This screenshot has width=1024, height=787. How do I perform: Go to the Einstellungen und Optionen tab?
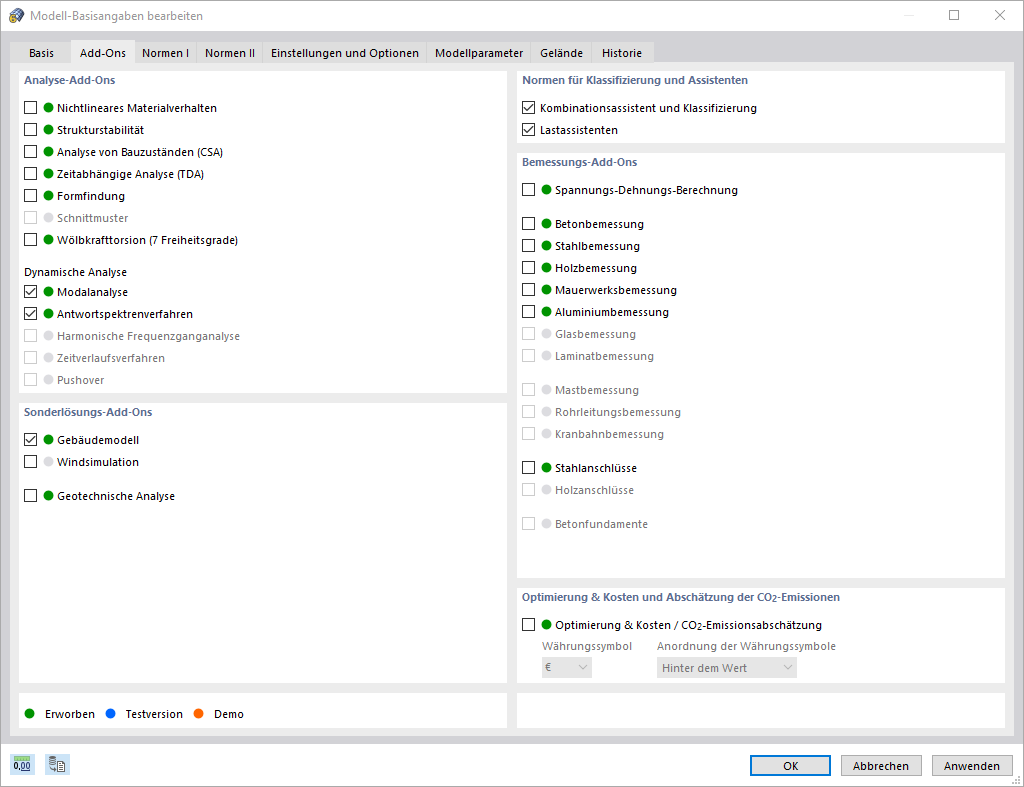[x=345, y=53]
